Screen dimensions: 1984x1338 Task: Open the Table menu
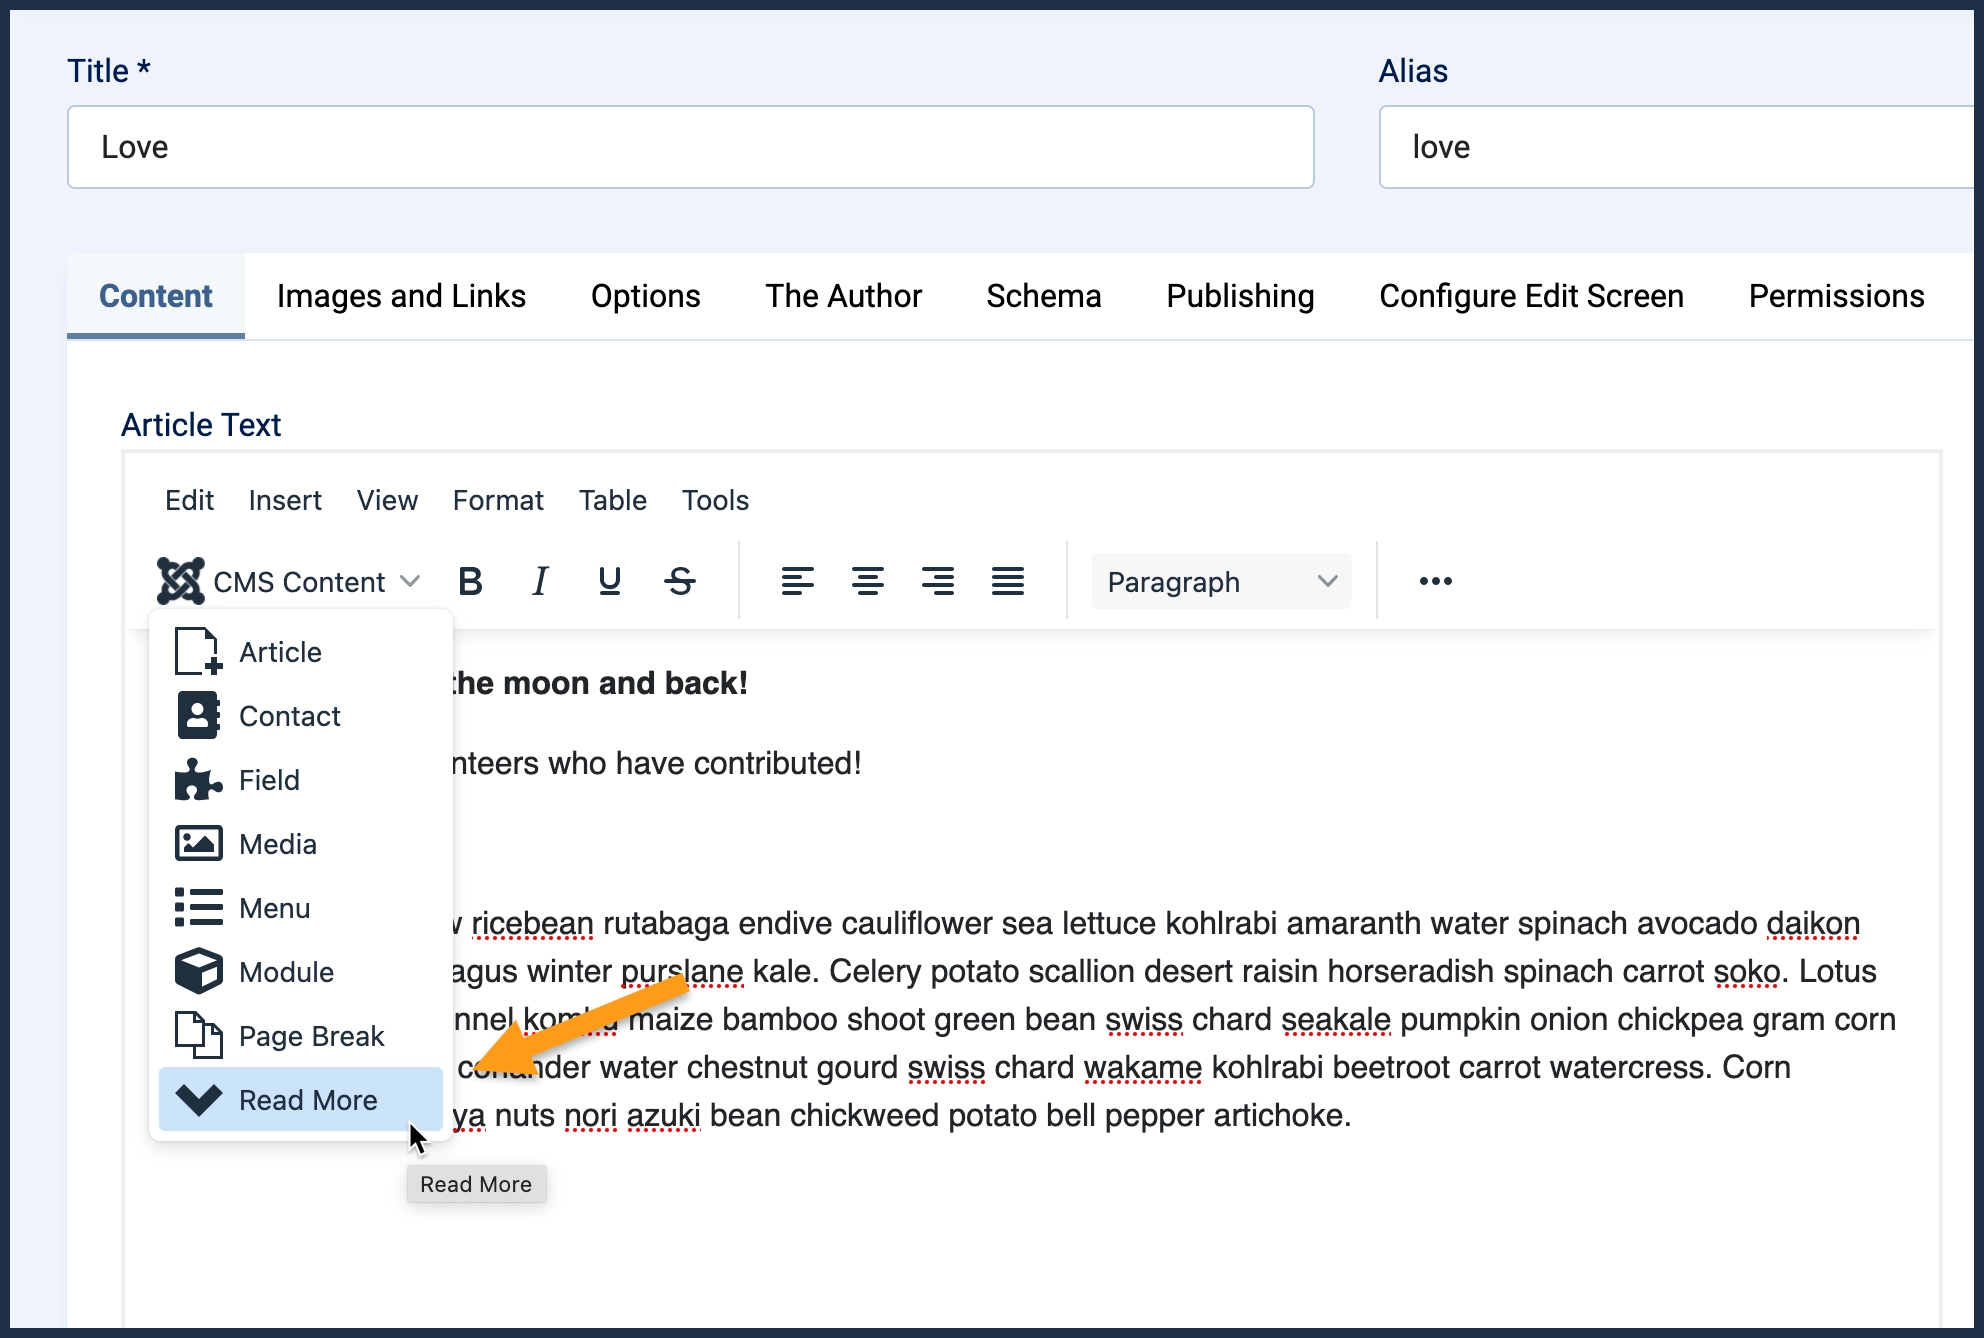(x=612, y=500)
